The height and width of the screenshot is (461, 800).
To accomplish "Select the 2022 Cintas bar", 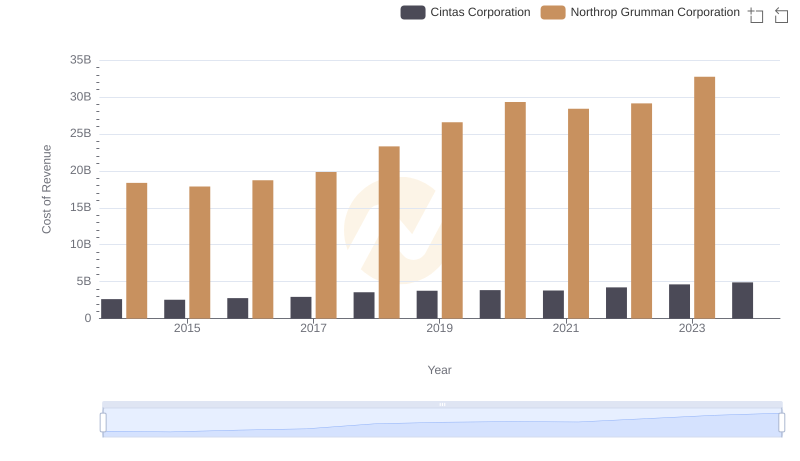I will click(x=616, y=303).
